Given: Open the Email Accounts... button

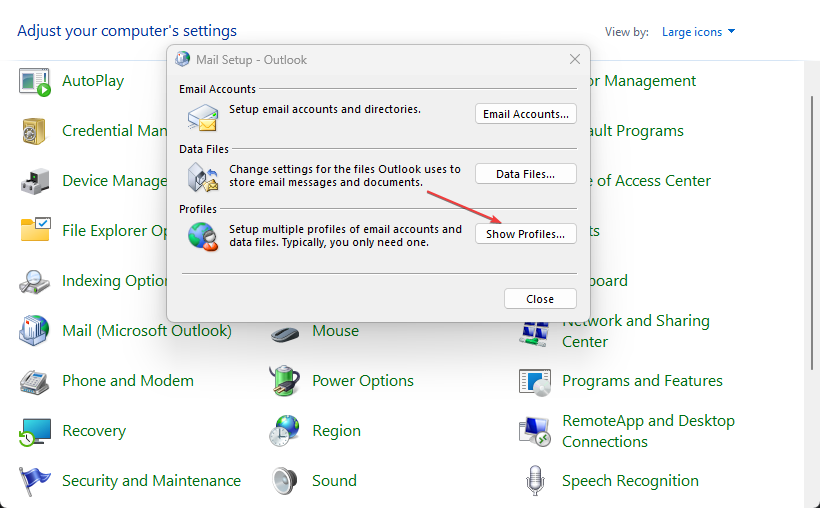Looking at the screenshot, I should 526,114.
